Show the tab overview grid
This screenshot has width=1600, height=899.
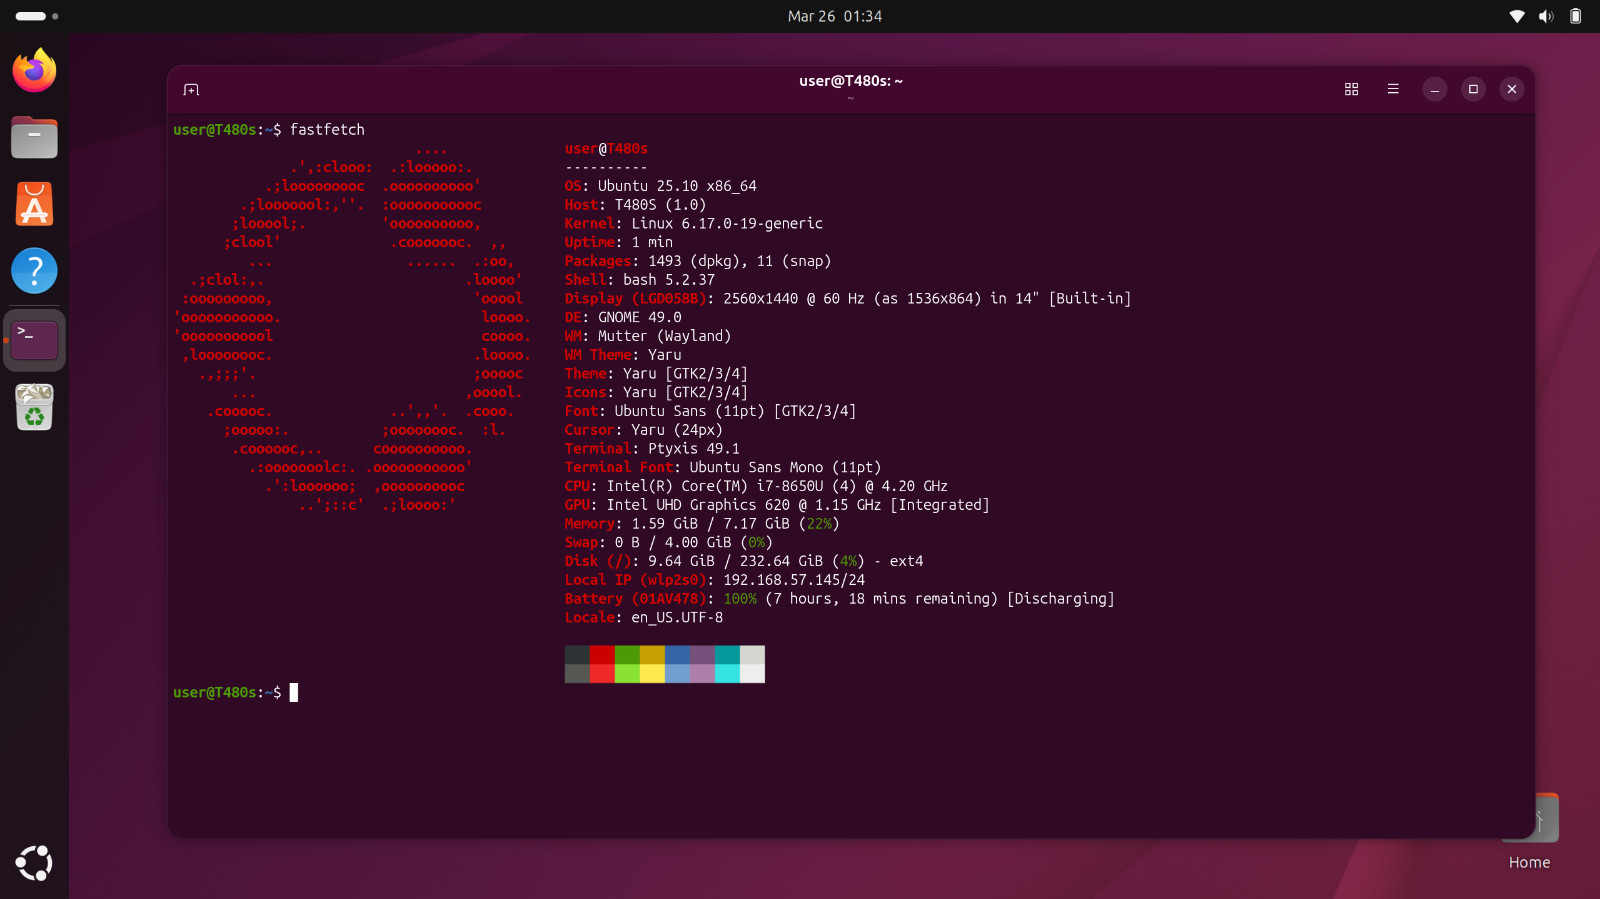tap(1351, 89)
